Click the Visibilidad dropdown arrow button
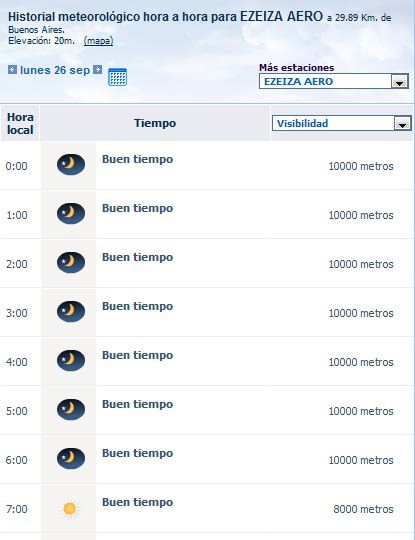 pos(402,124)
